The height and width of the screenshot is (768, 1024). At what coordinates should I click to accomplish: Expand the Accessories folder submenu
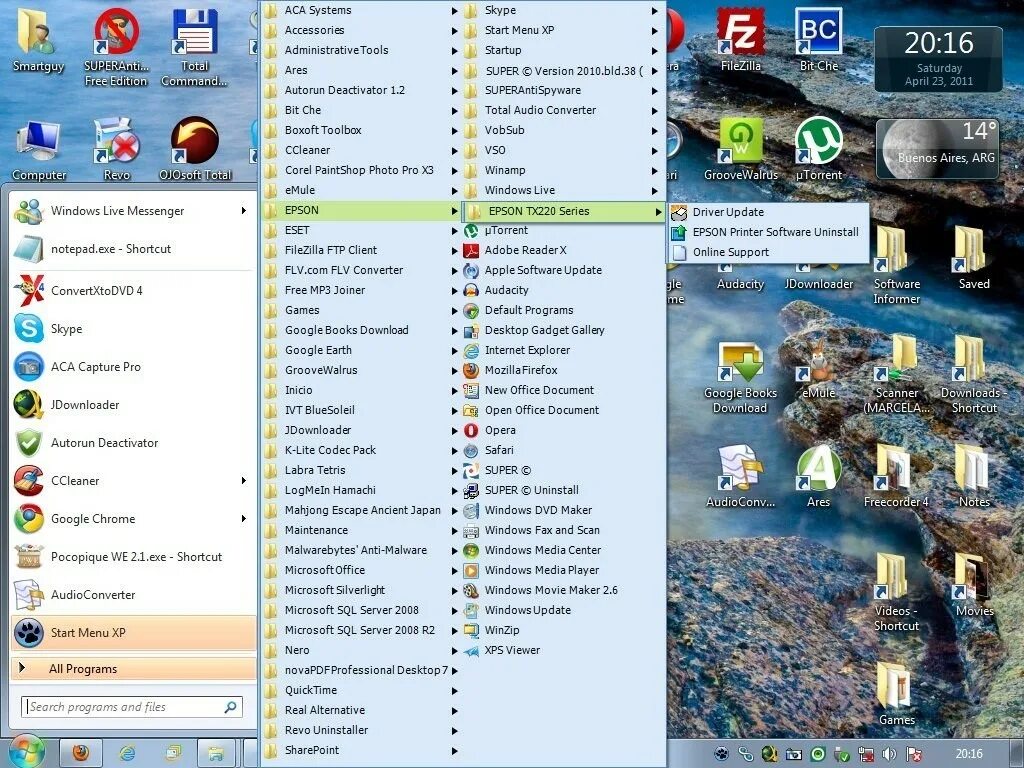click(361, 30)
